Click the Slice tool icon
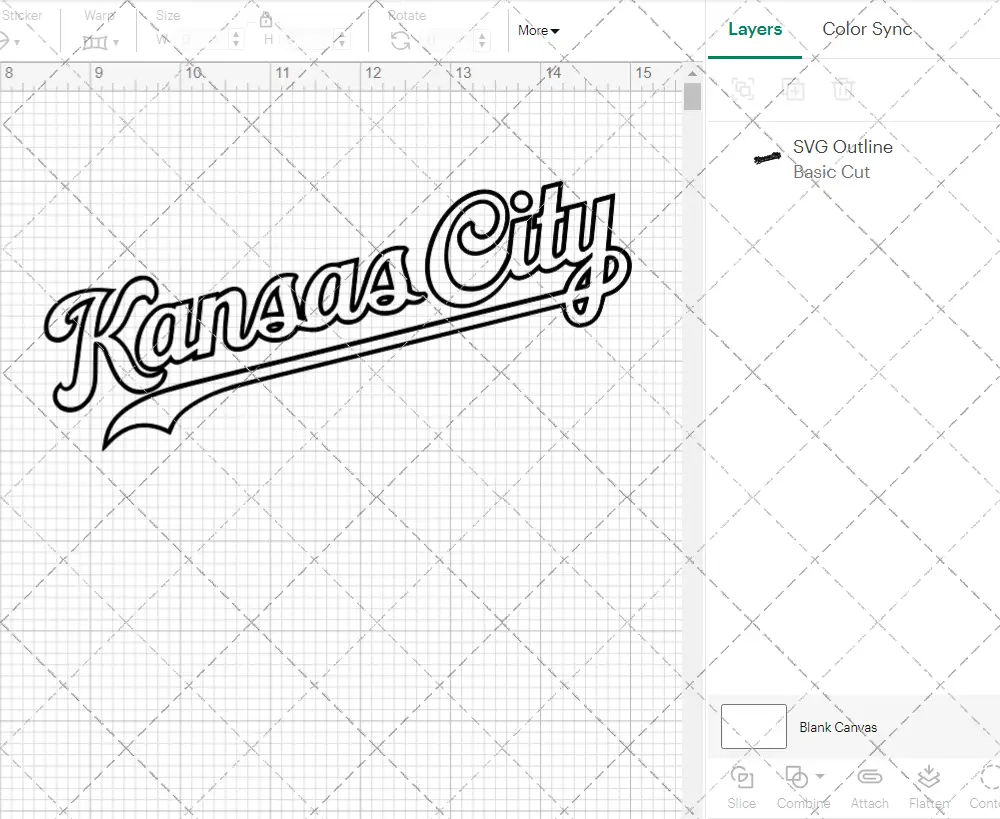1000x819 pixels. point(741,778)
